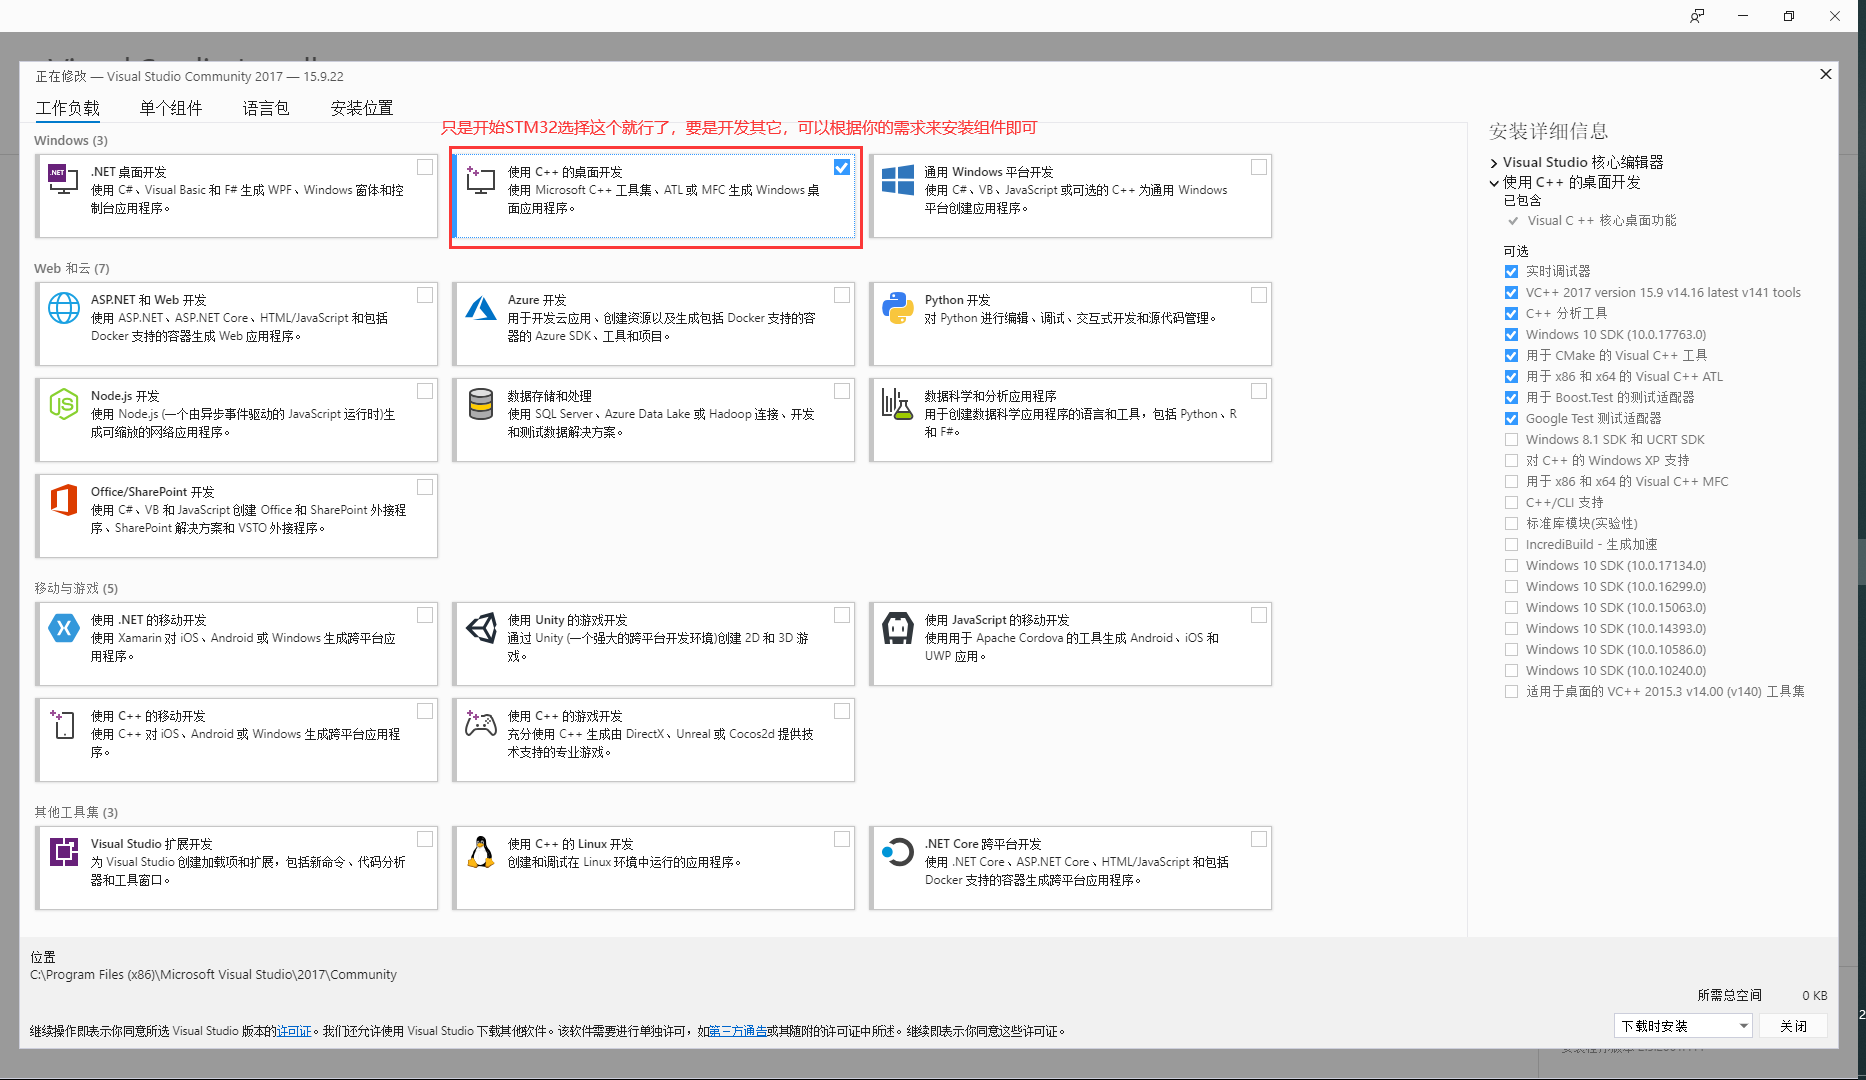
Task: Uncheck the C++ desktop development workload
Action: (x=842, y=167)
